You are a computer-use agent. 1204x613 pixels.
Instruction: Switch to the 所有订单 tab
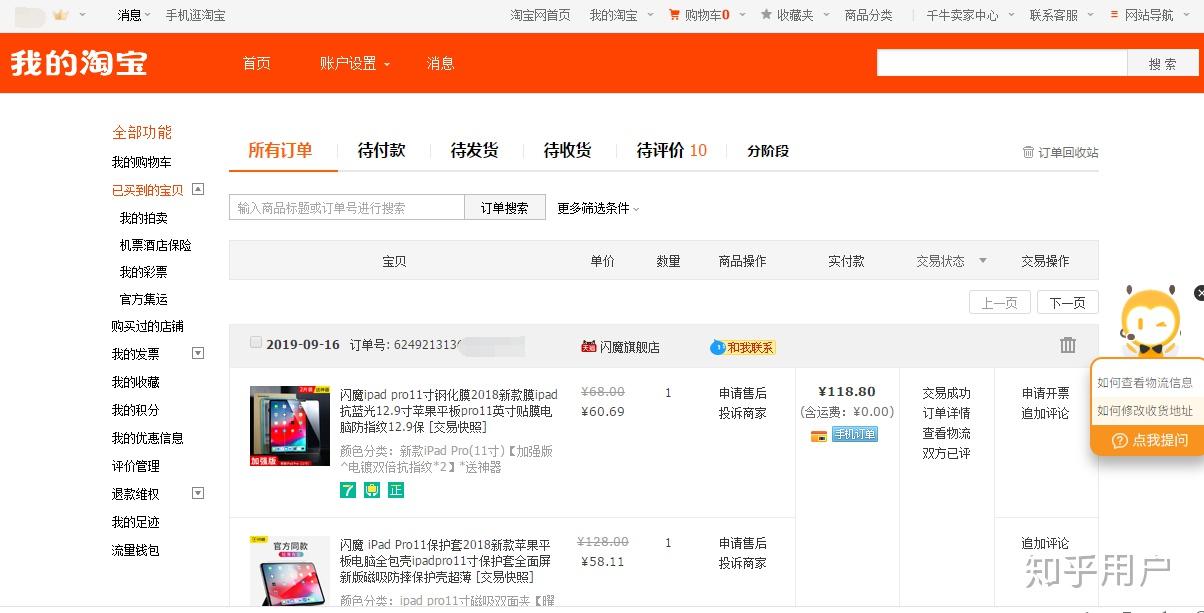click(280, 150)
